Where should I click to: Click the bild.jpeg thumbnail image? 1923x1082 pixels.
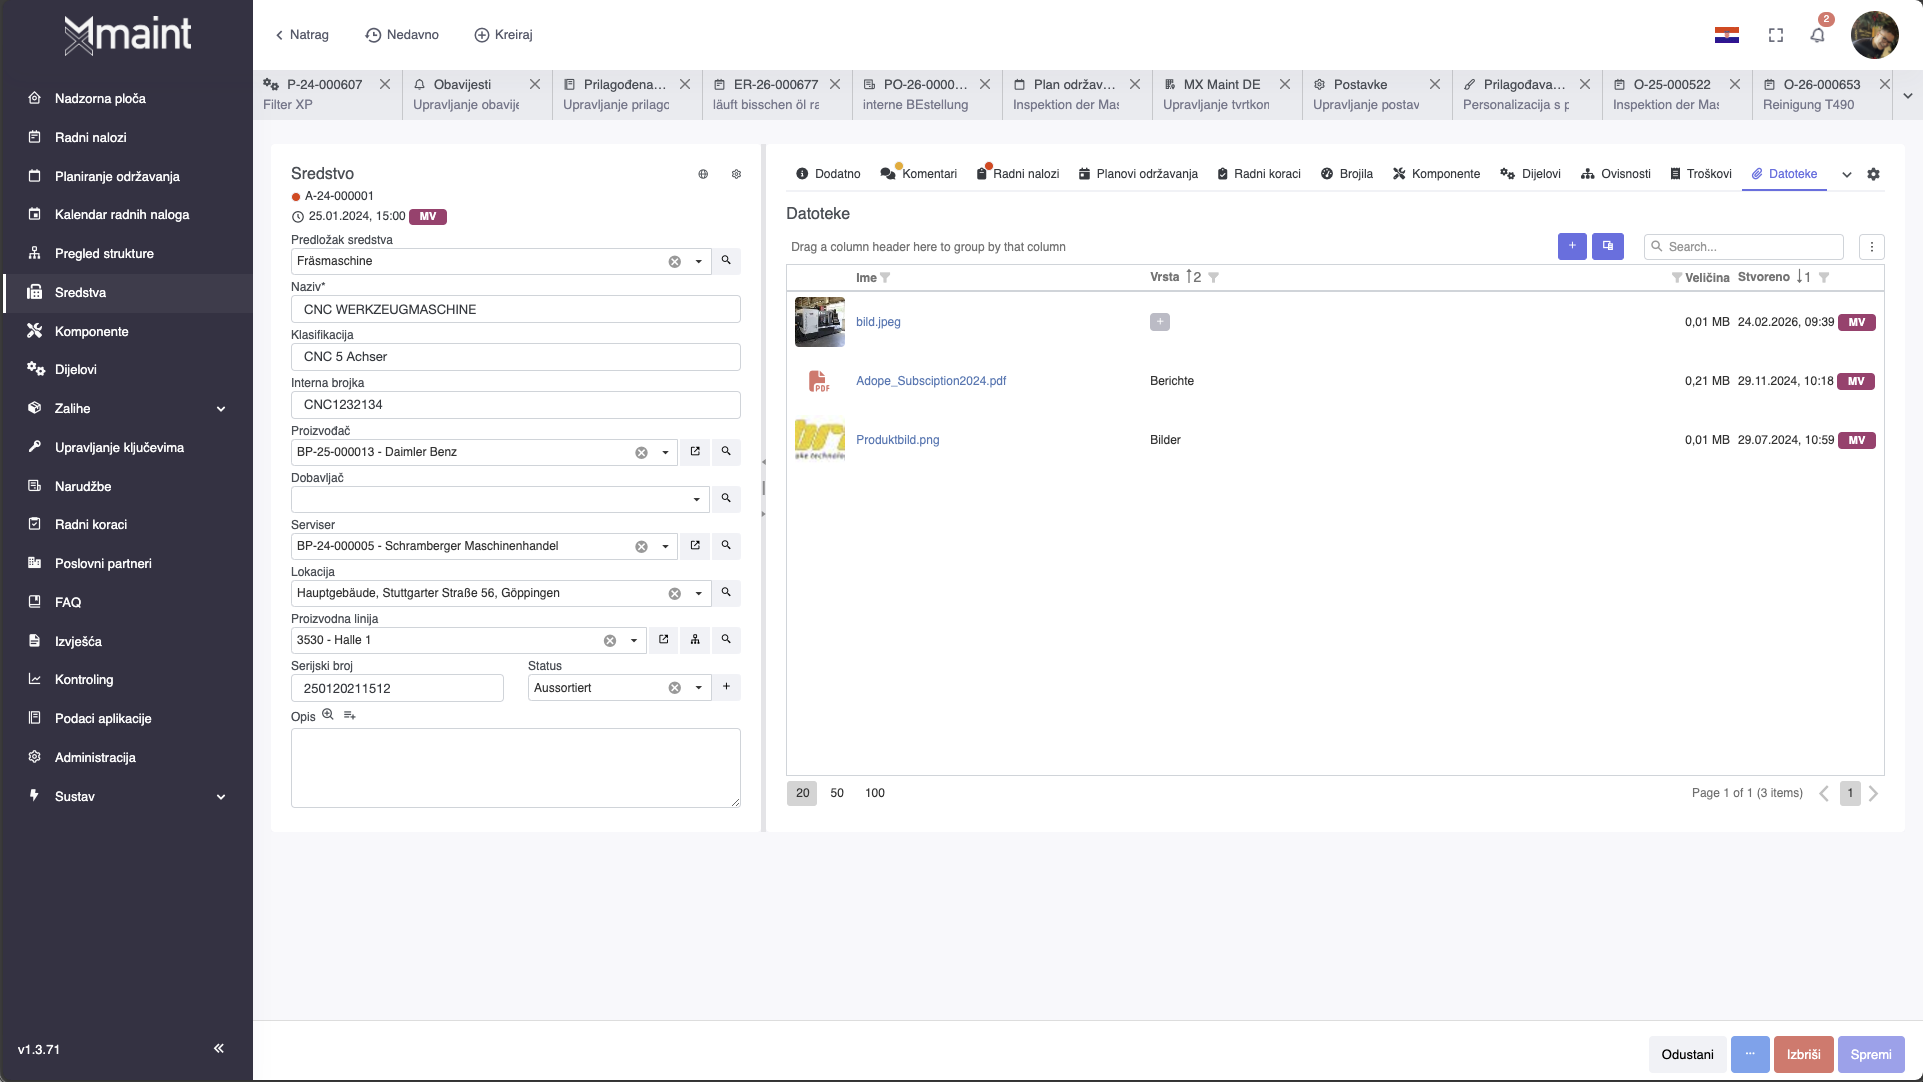point(819,322)
